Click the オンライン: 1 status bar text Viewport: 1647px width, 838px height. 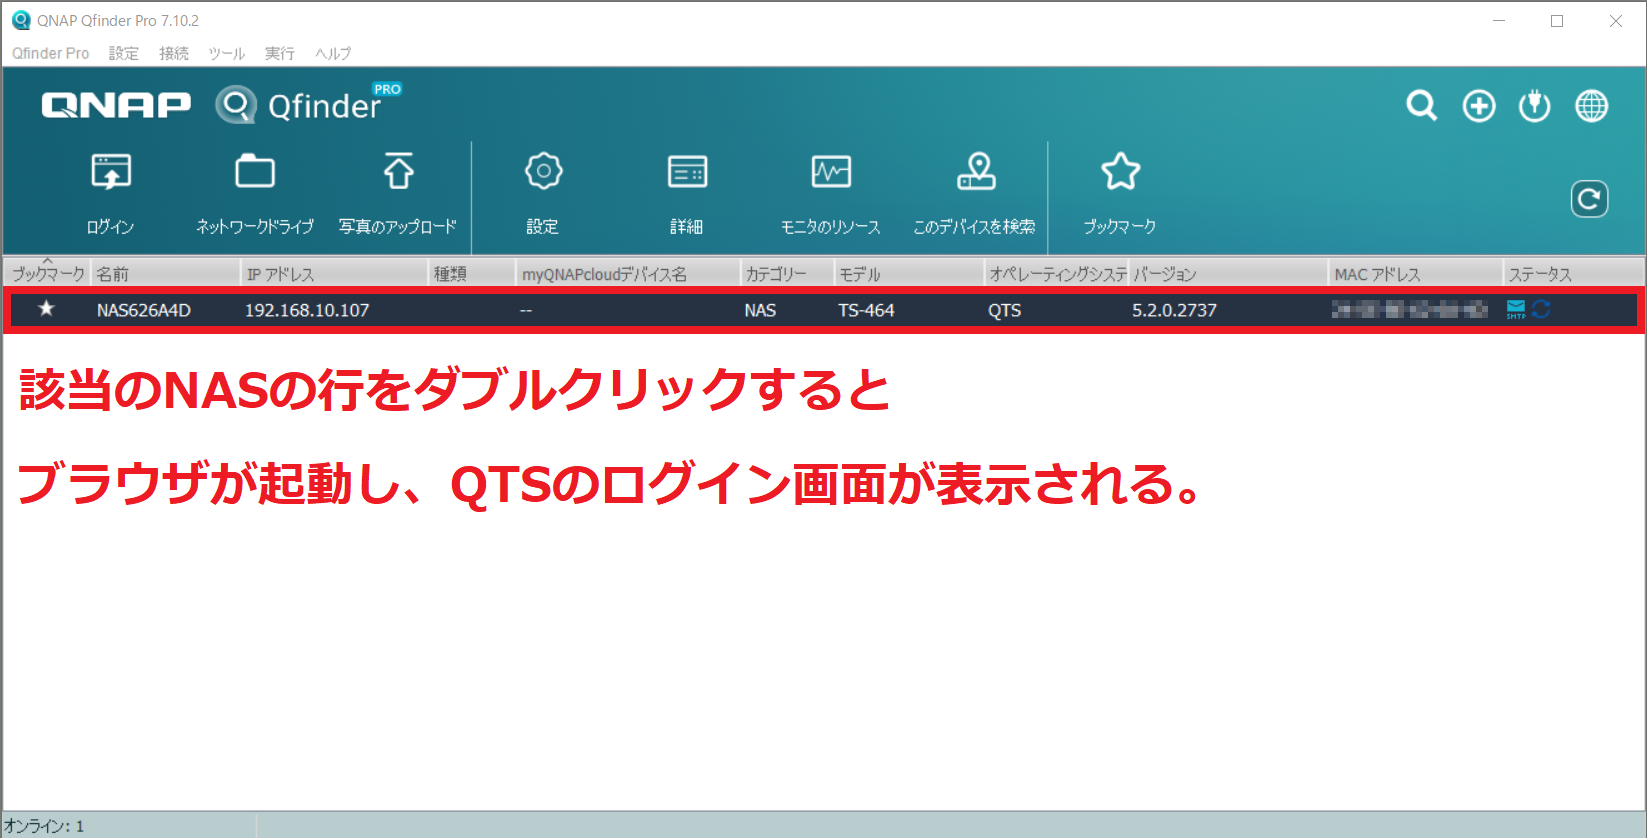pos(44,826)
